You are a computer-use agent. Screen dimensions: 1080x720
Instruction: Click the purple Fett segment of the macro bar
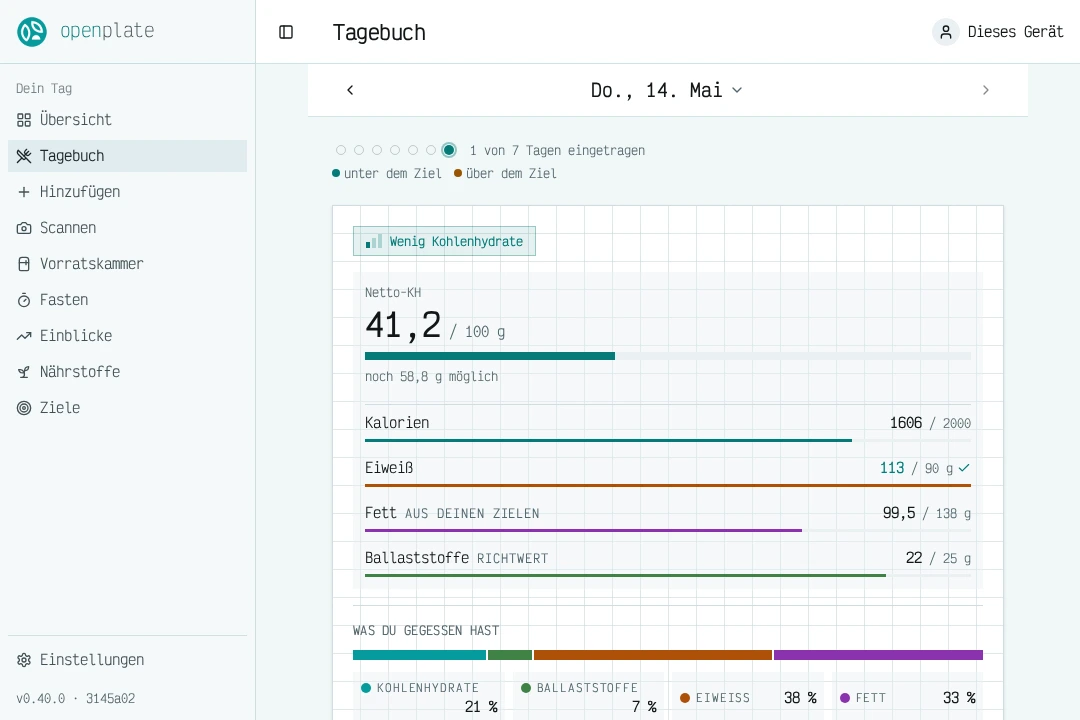click(878, 655)
